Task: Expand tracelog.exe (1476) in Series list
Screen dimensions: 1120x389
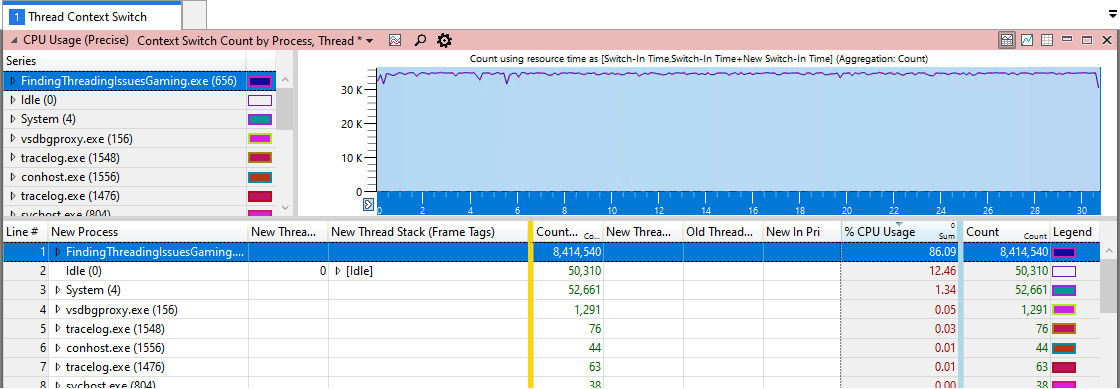Action: click(12, 196)
